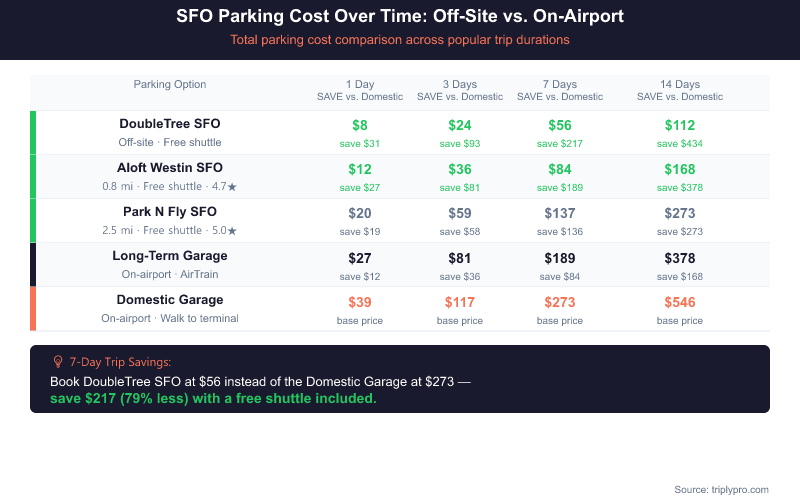Click the triplypro.com source link
The image size is (800, 500).
(737, 489)
